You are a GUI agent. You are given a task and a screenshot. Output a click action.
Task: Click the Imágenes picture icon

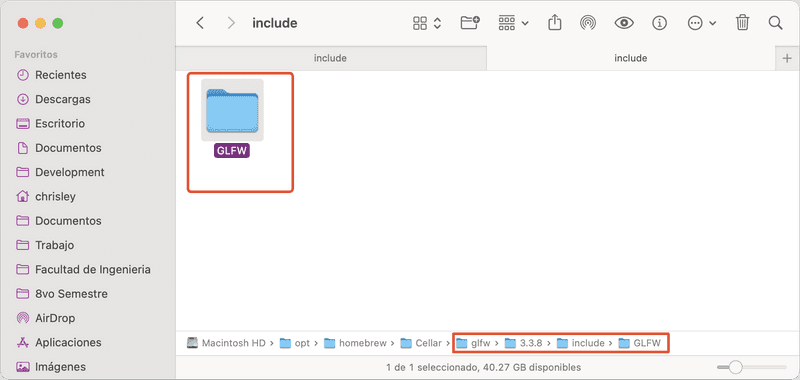tap(22, 367)
